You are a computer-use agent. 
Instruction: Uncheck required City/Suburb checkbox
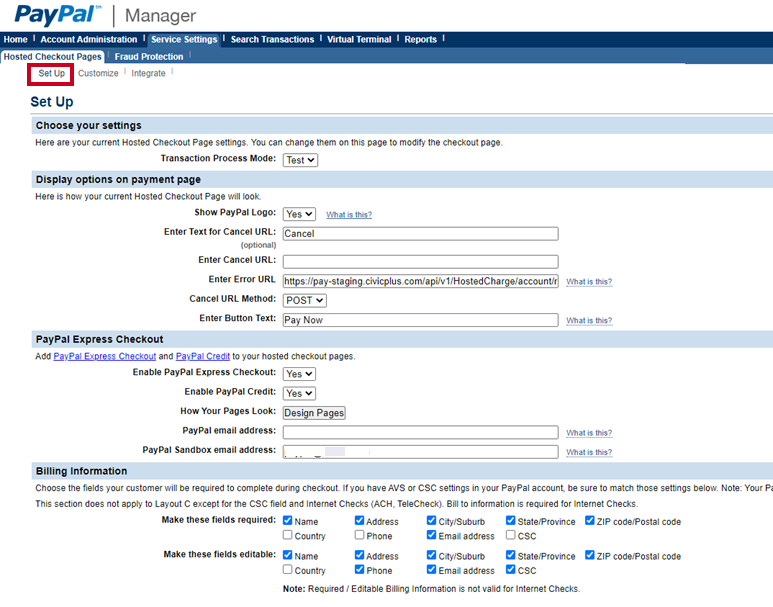click(x=431, y=520)
